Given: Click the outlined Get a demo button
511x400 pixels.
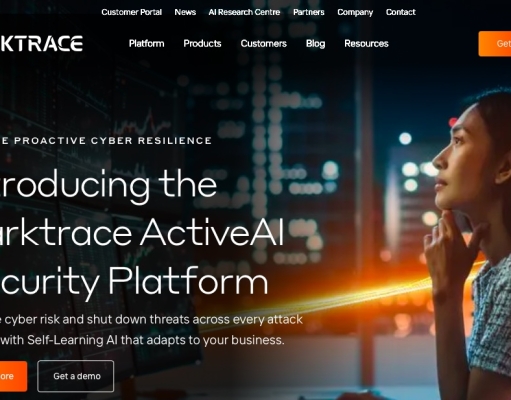Looking at the screenshot, I should tap(76, 376).
